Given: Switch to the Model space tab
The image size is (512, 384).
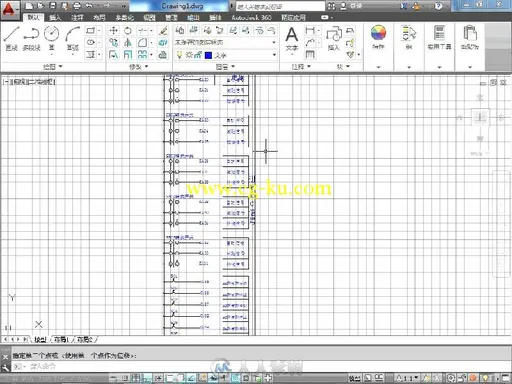Looking at the screenshot, I should (x=40, y=339).
